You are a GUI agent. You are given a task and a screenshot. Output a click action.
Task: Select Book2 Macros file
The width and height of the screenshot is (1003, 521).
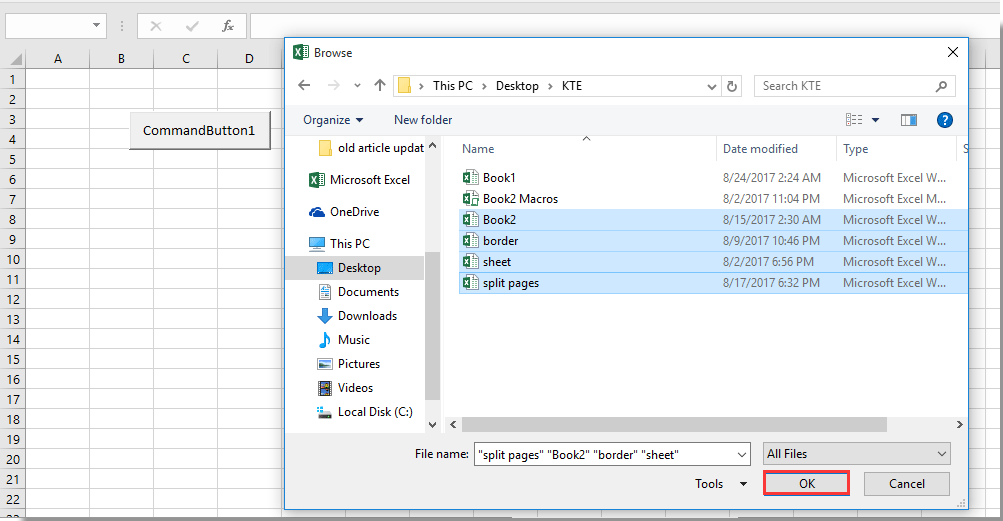pos(520,199)
